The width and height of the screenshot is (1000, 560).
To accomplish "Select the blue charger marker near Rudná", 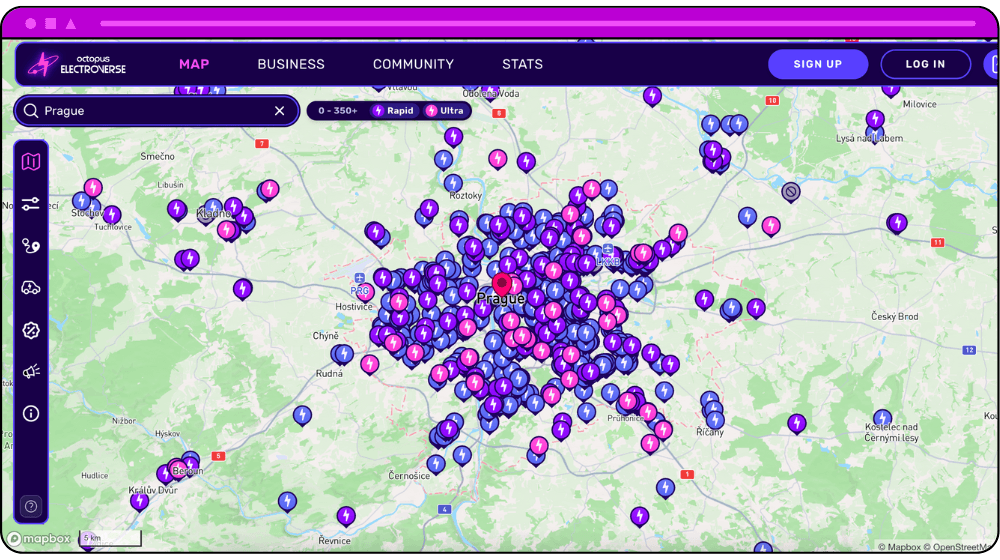I will click(x=344, y=354).
